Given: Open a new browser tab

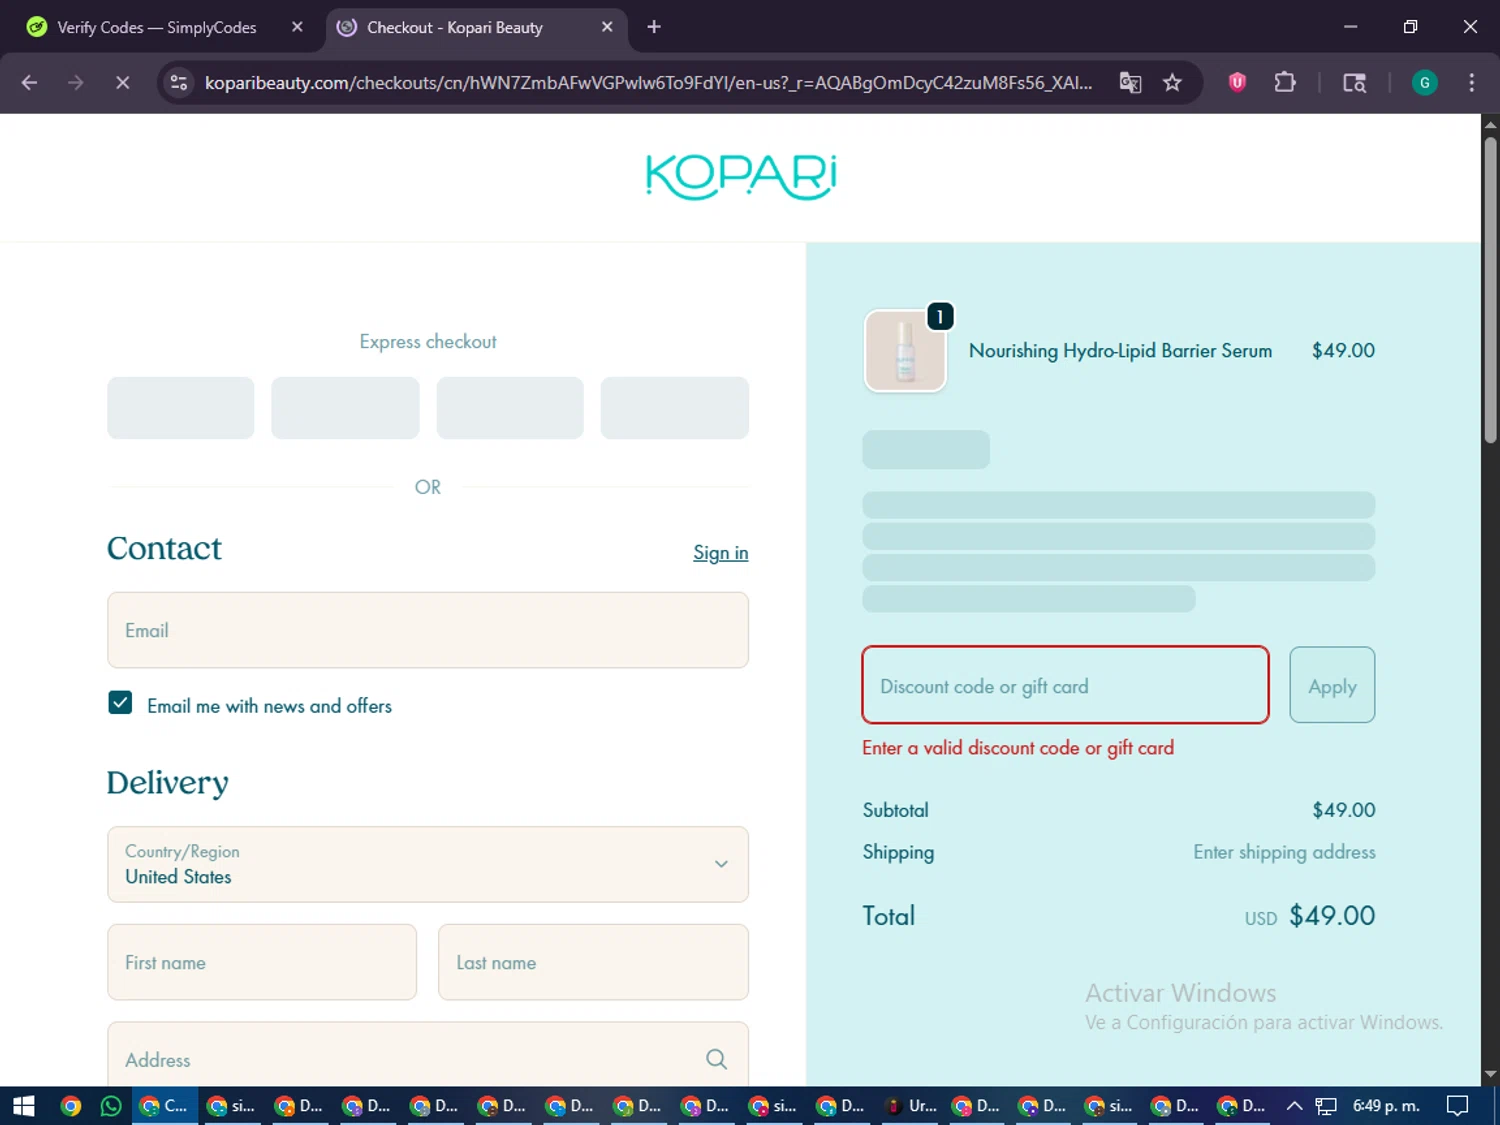Looking at the screenshot, I should (654, 27).
